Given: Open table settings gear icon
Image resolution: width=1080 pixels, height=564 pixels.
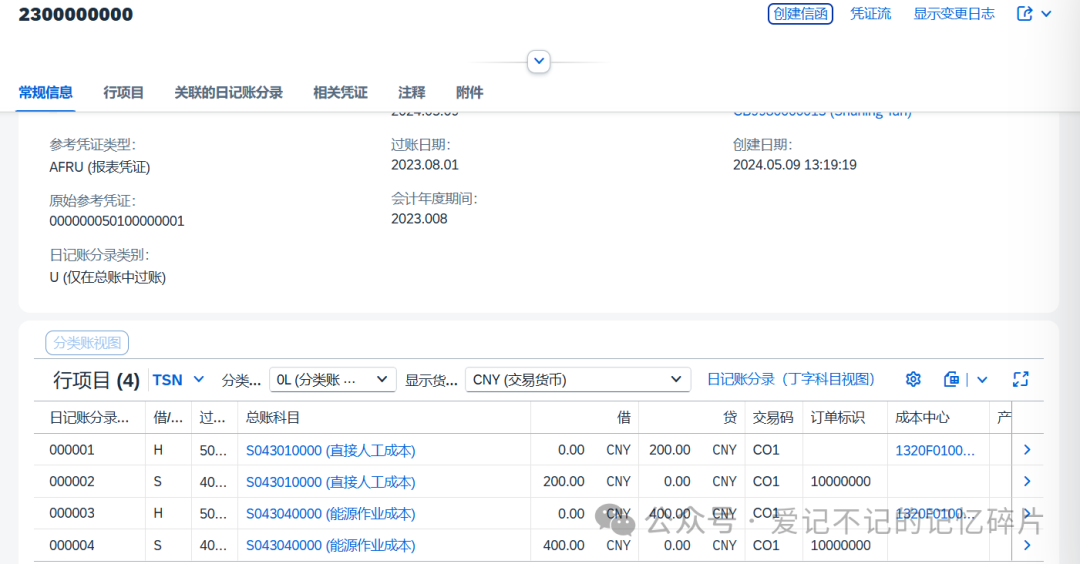Looking at the screenshot, I should coord(913,379).
